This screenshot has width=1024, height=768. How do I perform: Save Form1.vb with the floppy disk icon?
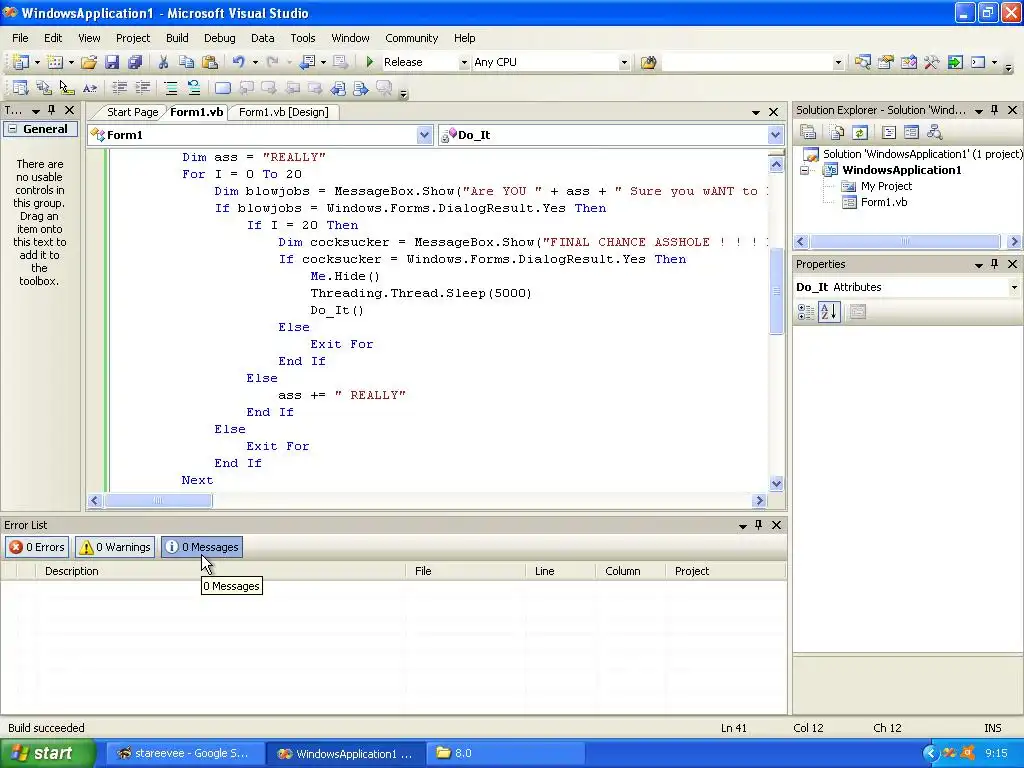(112, 62)
